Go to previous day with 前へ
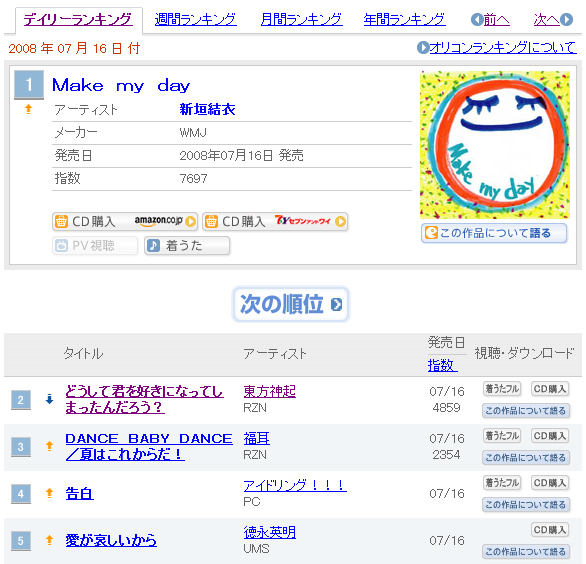The image size is (586, 564). coord(497,19)
